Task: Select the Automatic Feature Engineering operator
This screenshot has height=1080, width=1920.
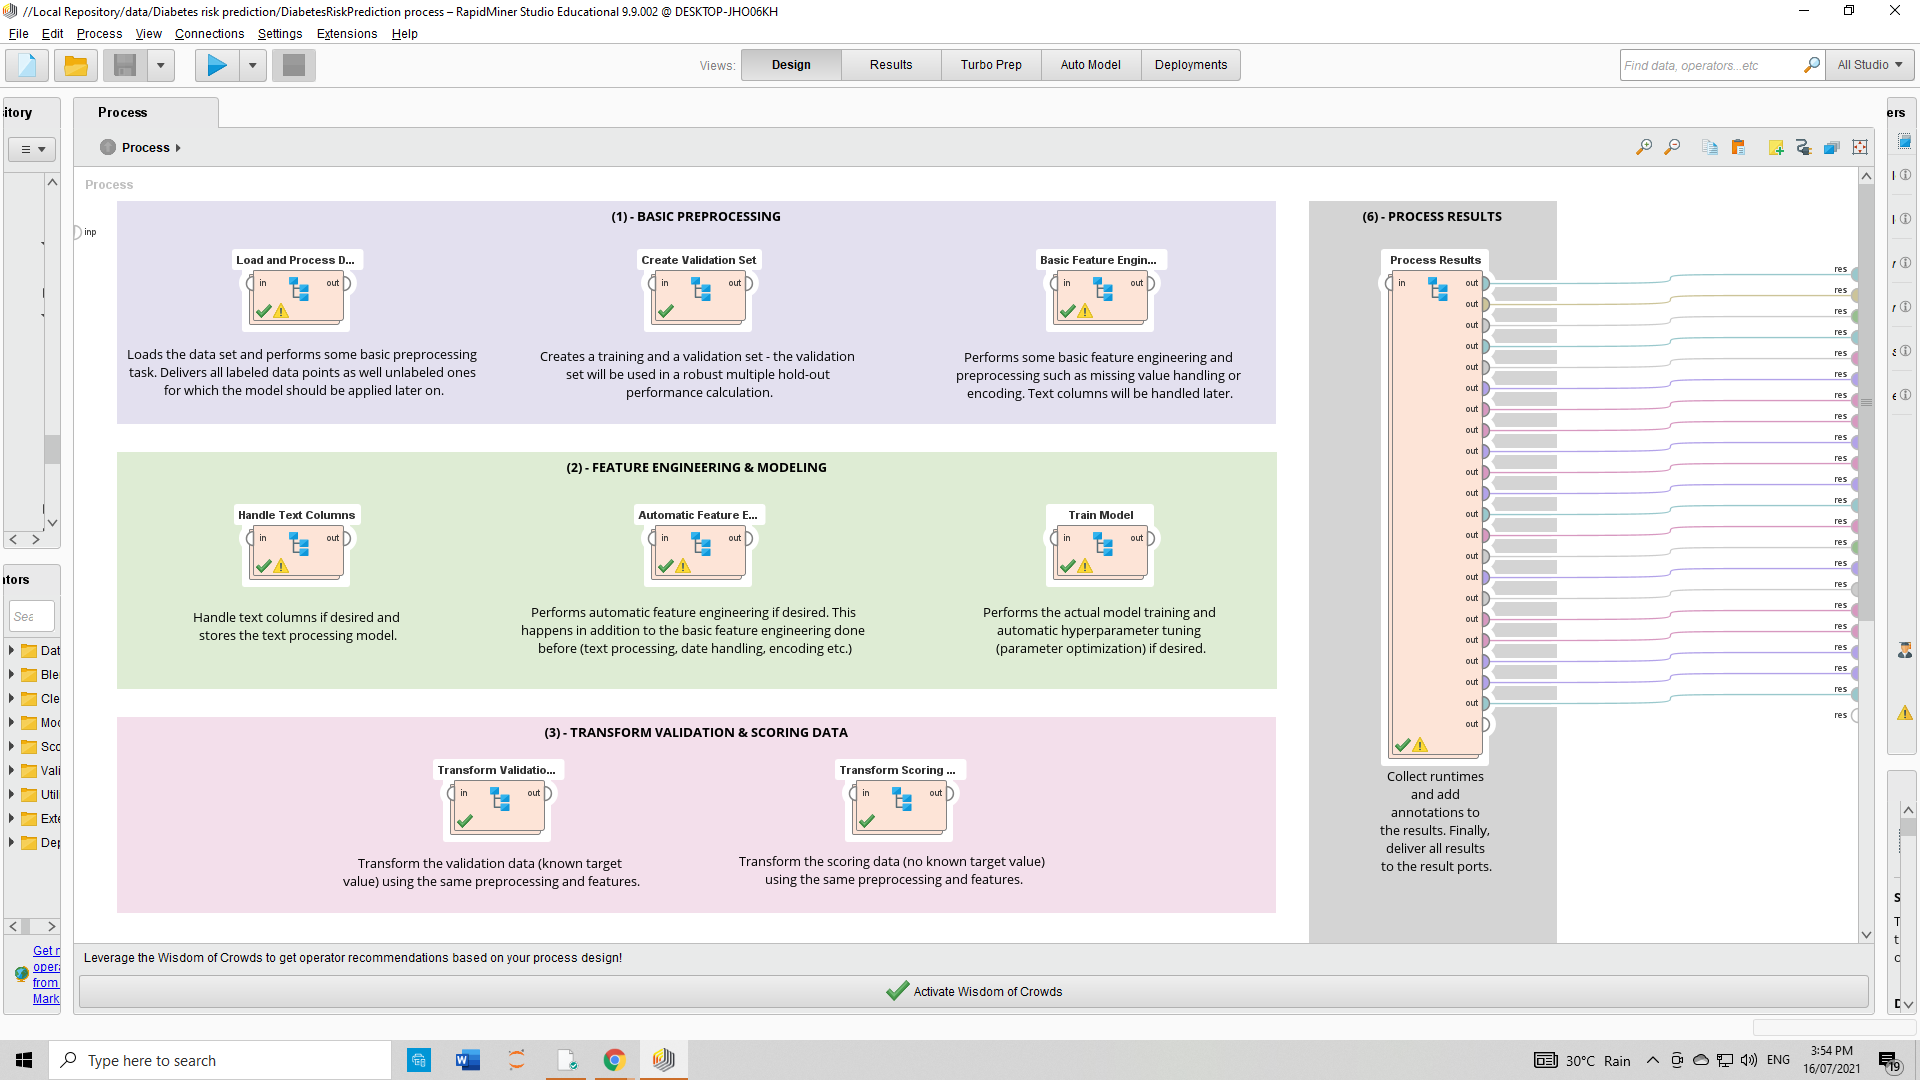Action: [x=700, y=553]
